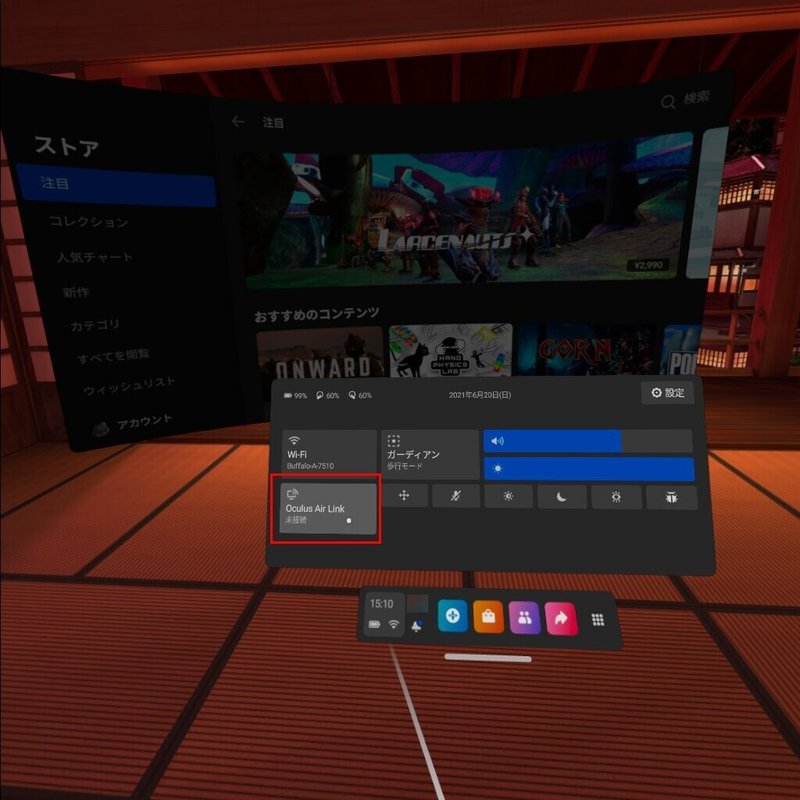Image resolution: width=800 pixels, height=800 pixels.
Task: Select すべてを閲覧 in the store sidebar
Action: 113,356
